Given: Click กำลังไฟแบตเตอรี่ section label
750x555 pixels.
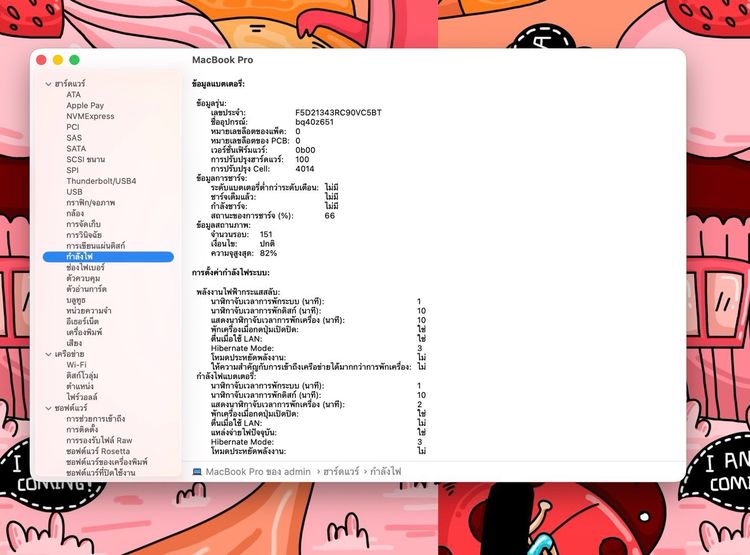Looking at the screenshot, I should pos(226,376).
